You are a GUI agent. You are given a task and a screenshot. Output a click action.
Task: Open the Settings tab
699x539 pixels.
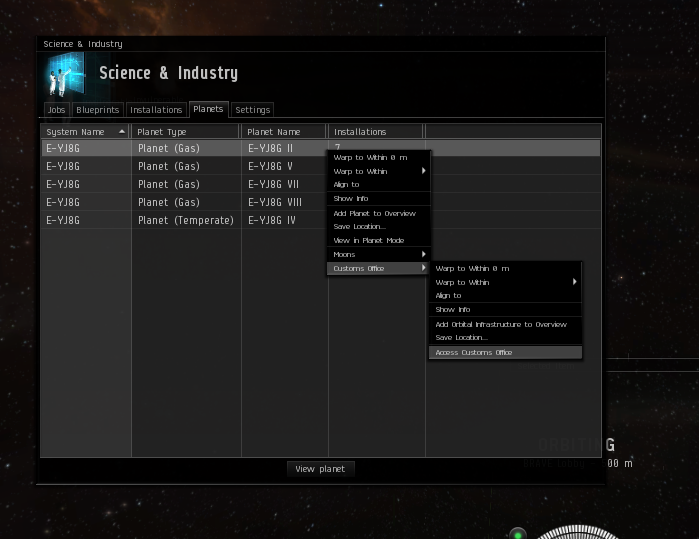[x=253, y=110]
